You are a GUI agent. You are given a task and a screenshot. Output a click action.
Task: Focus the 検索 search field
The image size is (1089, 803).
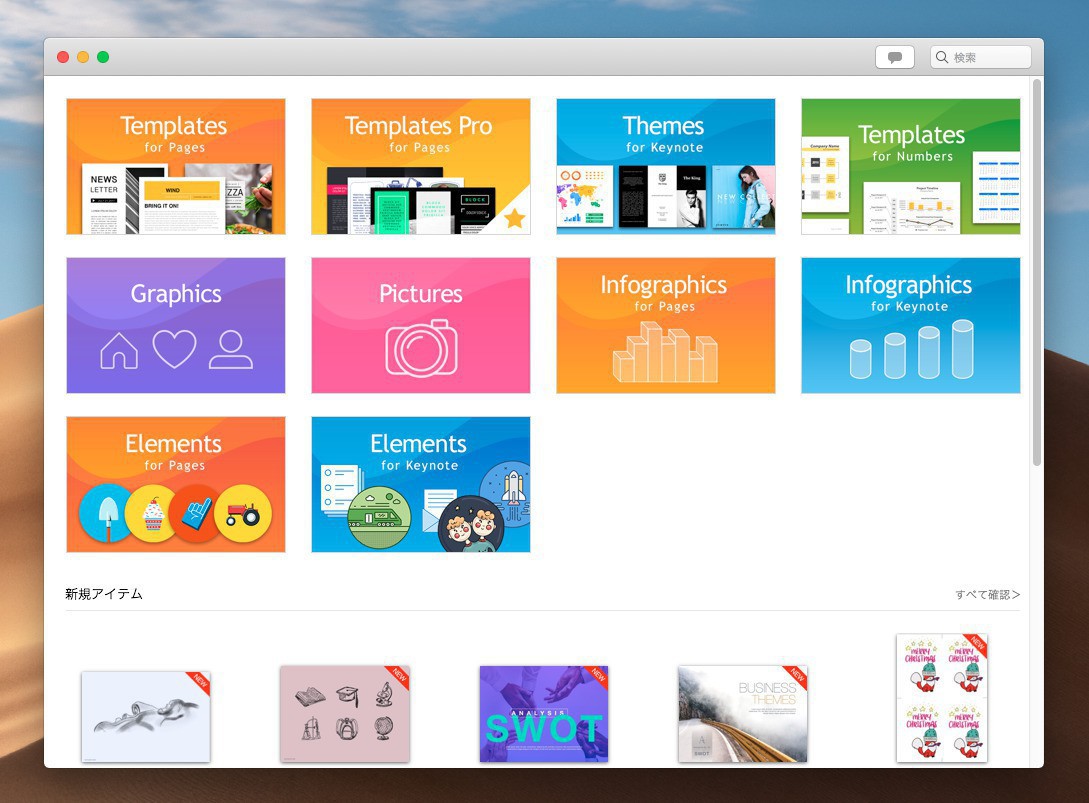[981, 57]
